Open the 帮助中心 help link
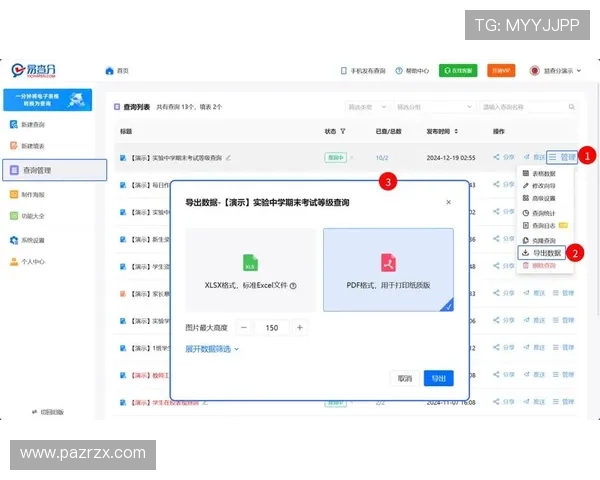Viewport: 600px width, 480px height. [x=412, y=71]
